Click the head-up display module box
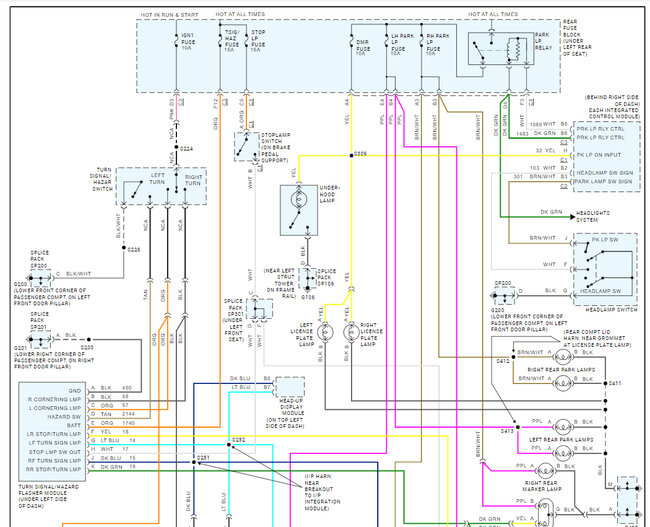Image resolution: width=650 pixels, height=527 pixels. coord(290,387)
